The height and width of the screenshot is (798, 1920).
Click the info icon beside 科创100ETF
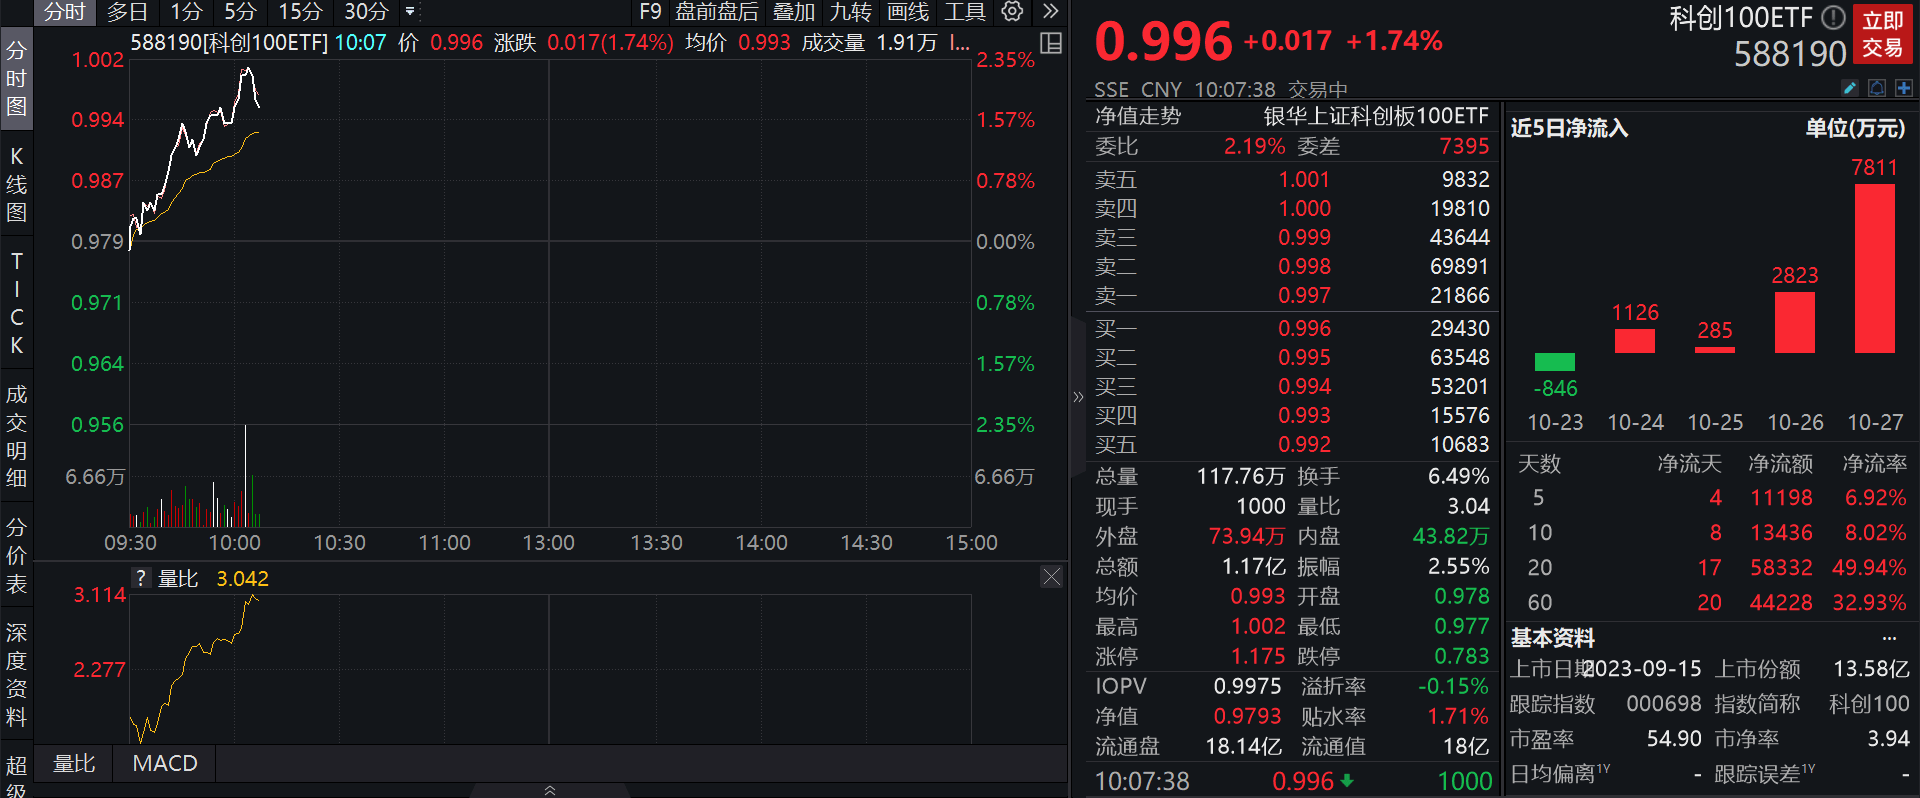1833,17
